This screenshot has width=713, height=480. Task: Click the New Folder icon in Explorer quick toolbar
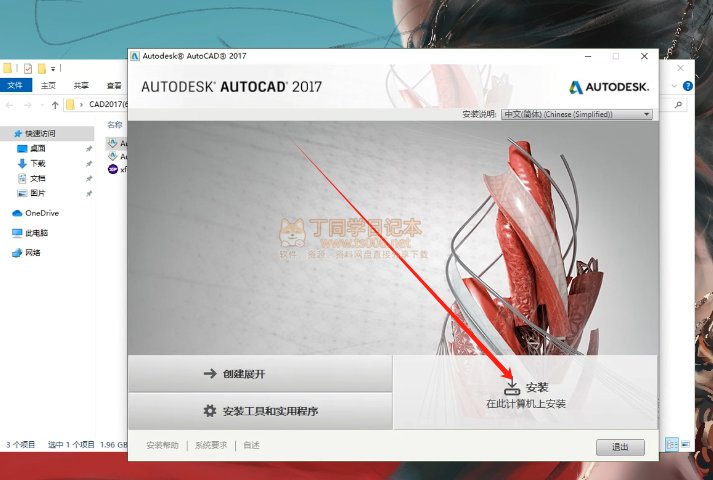click(42, 68)
